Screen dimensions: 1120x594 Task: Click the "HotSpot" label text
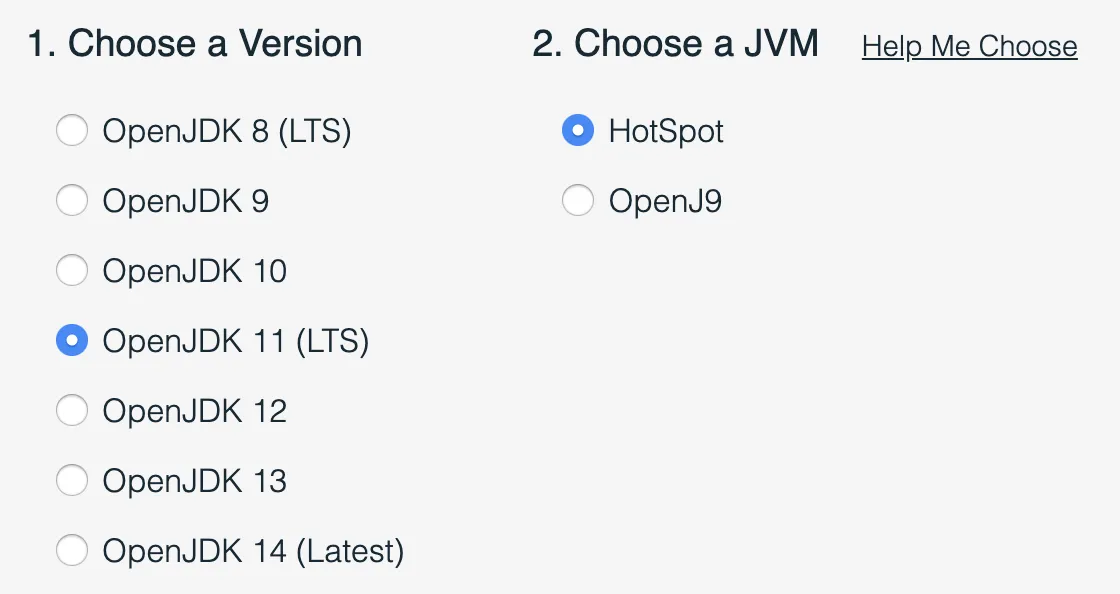pos(666,131)
